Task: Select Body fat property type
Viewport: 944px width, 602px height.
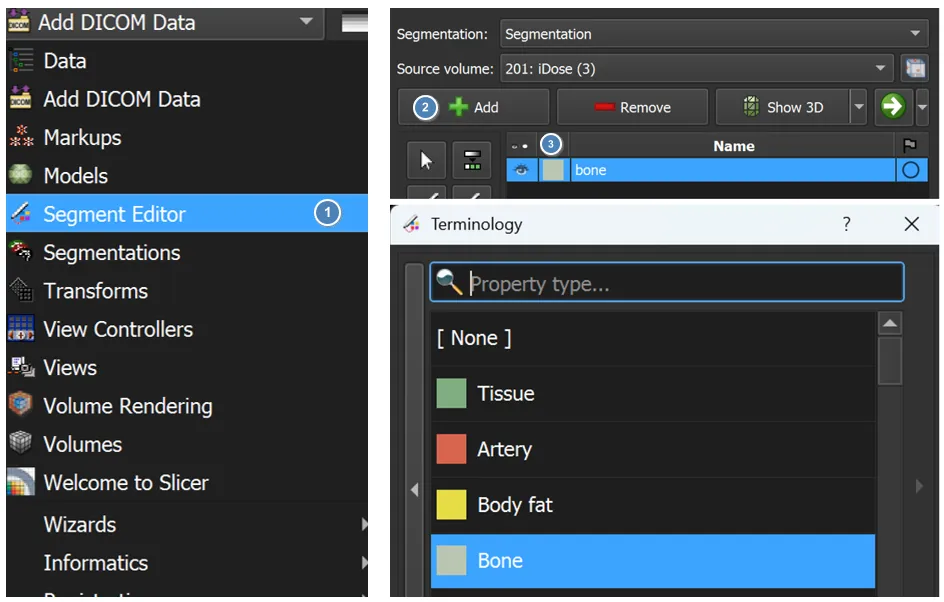Action: click(653, 504)
